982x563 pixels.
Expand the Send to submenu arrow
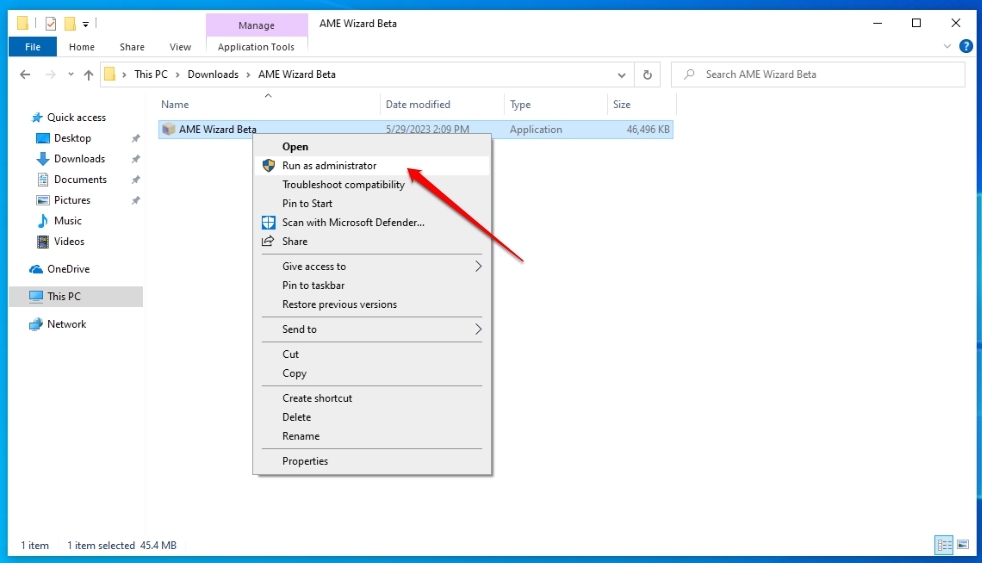pos(478,329)
